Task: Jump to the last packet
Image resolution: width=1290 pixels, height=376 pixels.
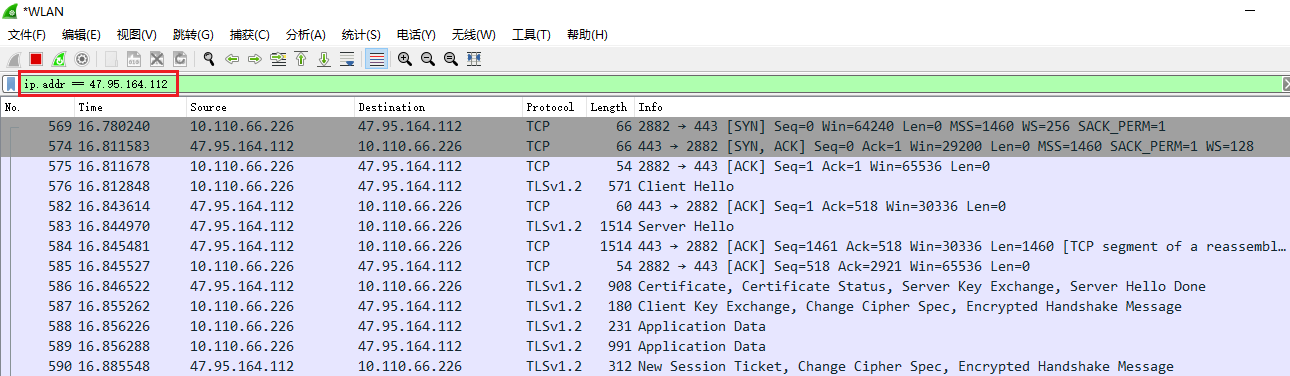Action: pyautogui.click(x=324, y=59)
